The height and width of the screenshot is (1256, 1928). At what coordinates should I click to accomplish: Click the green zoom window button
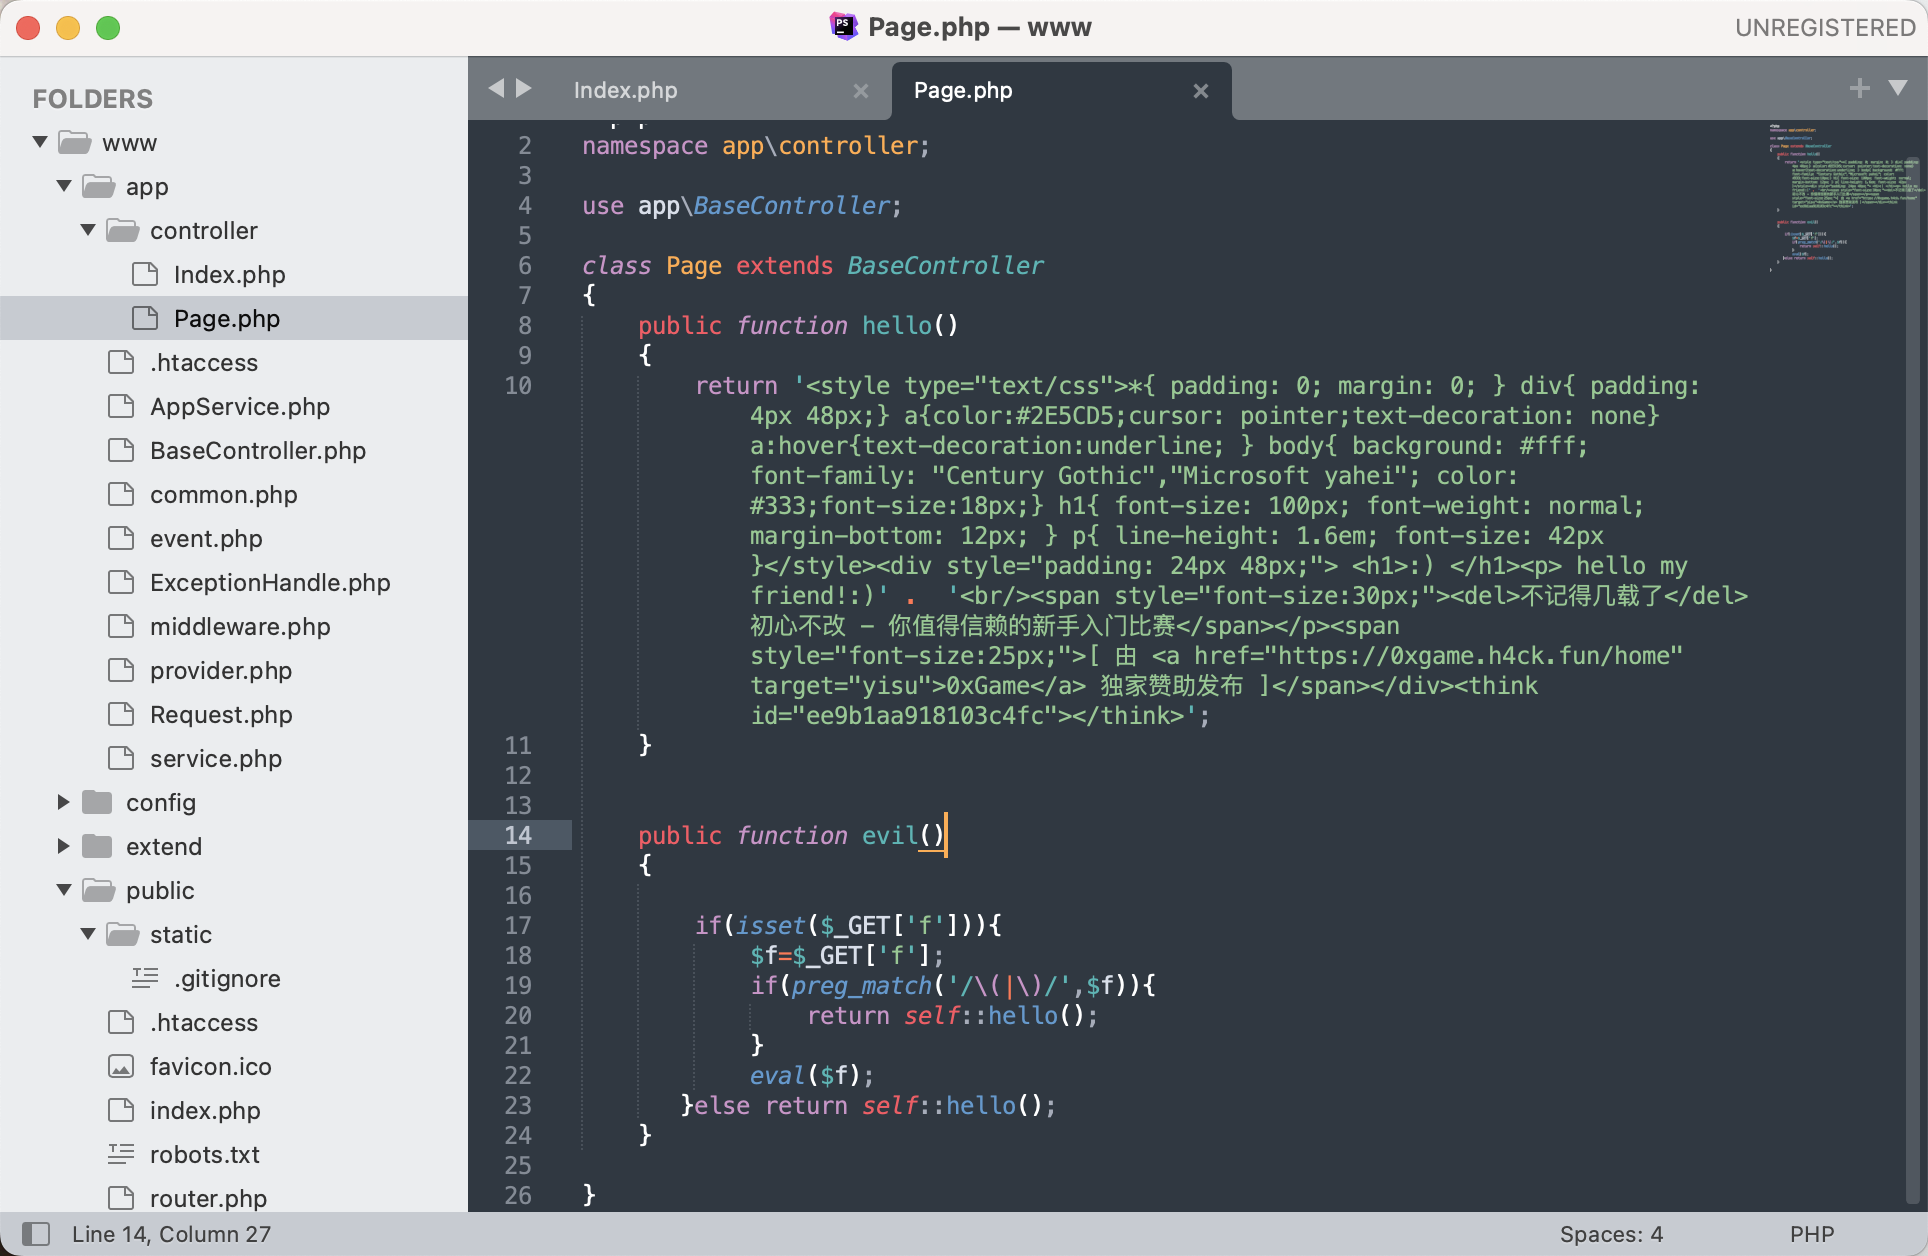(x=108, y=28)
